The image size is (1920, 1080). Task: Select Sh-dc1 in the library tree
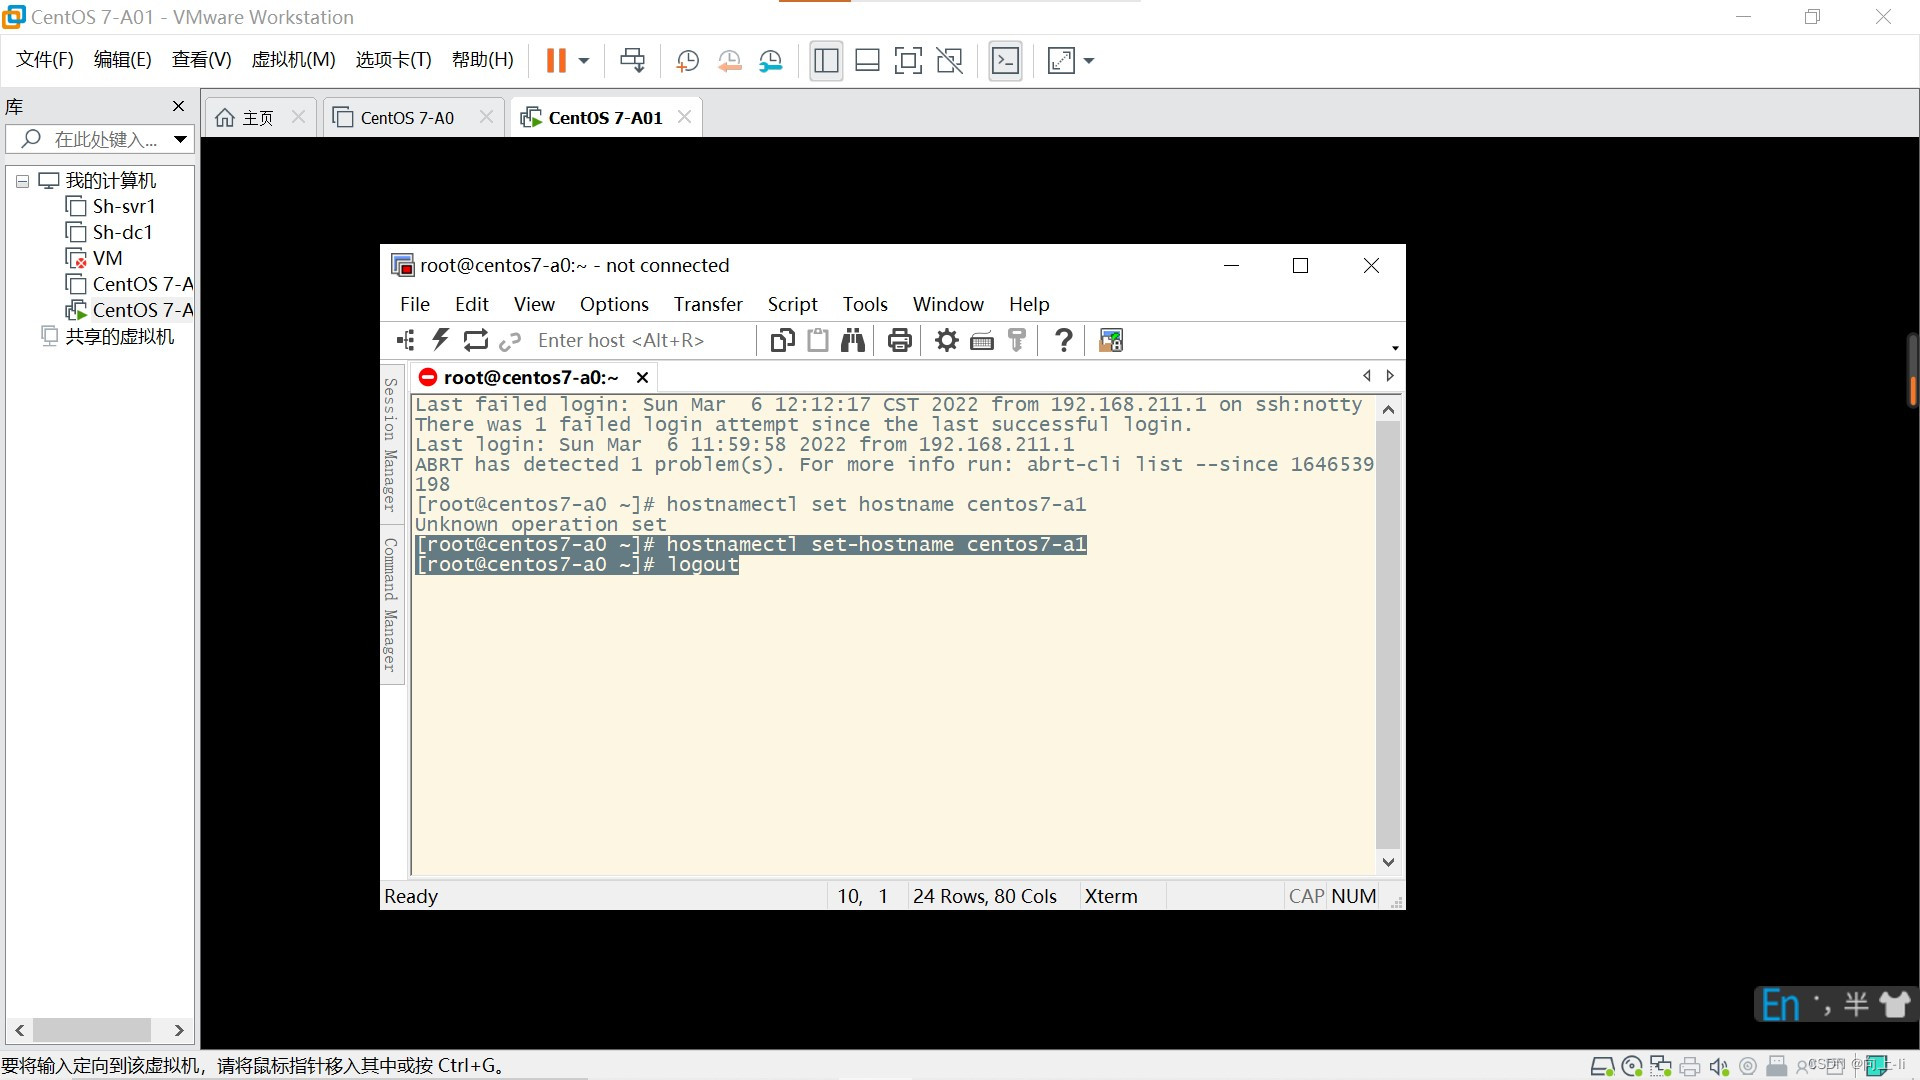(x=122, y=232)
